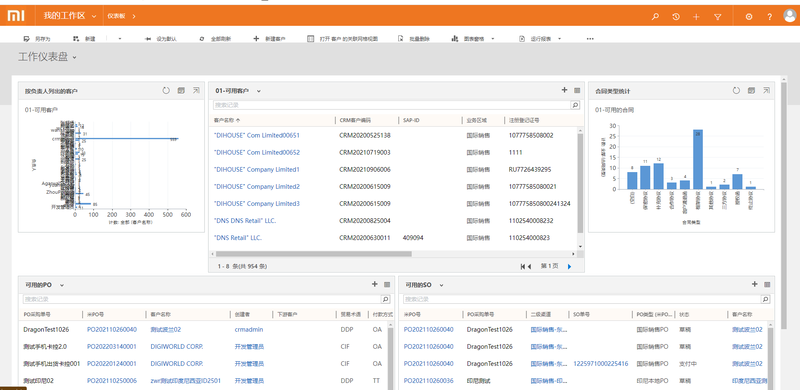Go to next page of 01-可用客户

(x=569, y=266)
